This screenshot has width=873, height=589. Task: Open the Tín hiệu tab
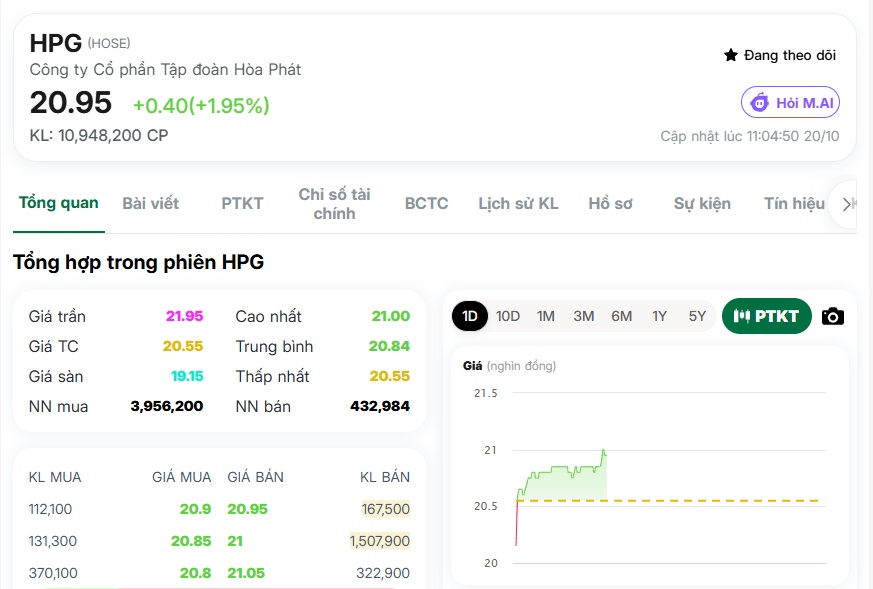click(x=794, y=203)
